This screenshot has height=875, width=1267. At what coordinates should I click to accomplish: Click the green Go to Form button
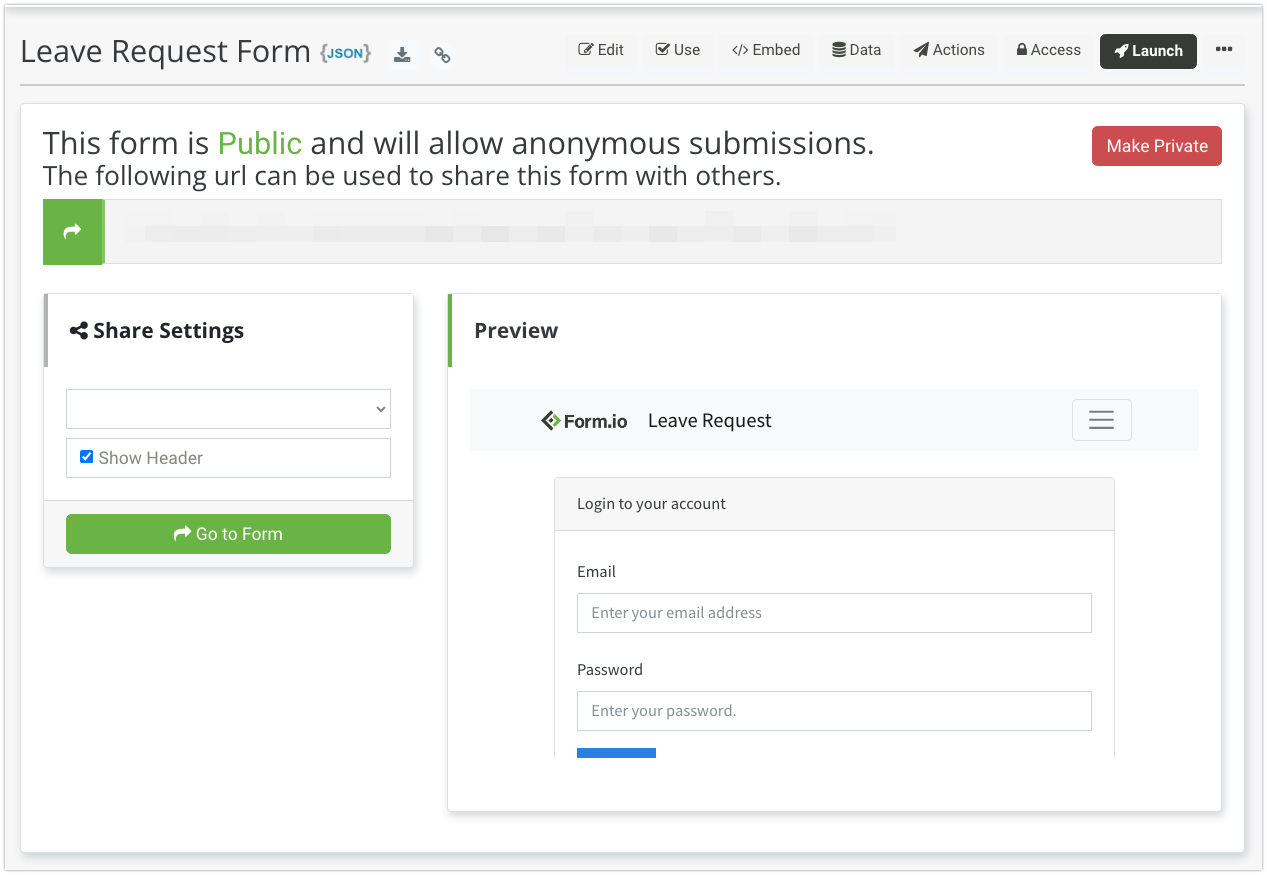coord(228,534)
